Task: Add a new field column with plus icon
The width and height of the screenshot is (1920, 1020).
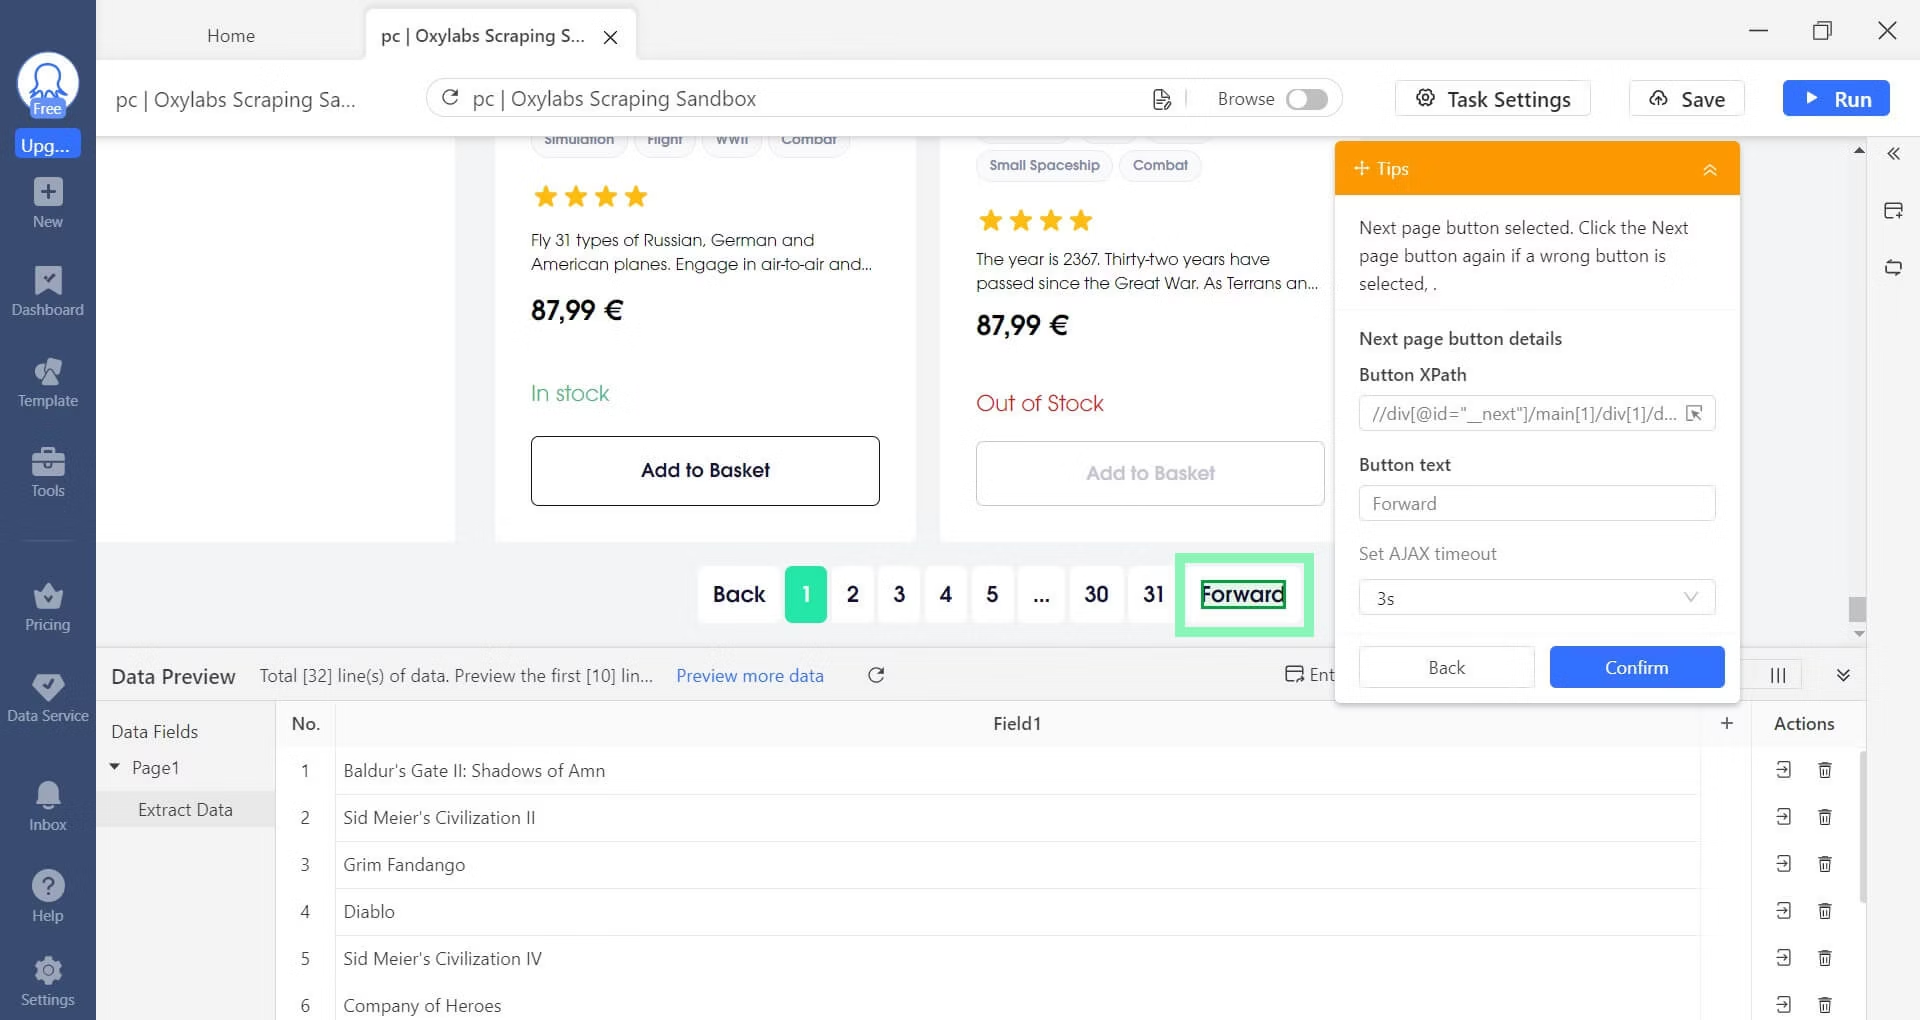Action: (1726, 723)
